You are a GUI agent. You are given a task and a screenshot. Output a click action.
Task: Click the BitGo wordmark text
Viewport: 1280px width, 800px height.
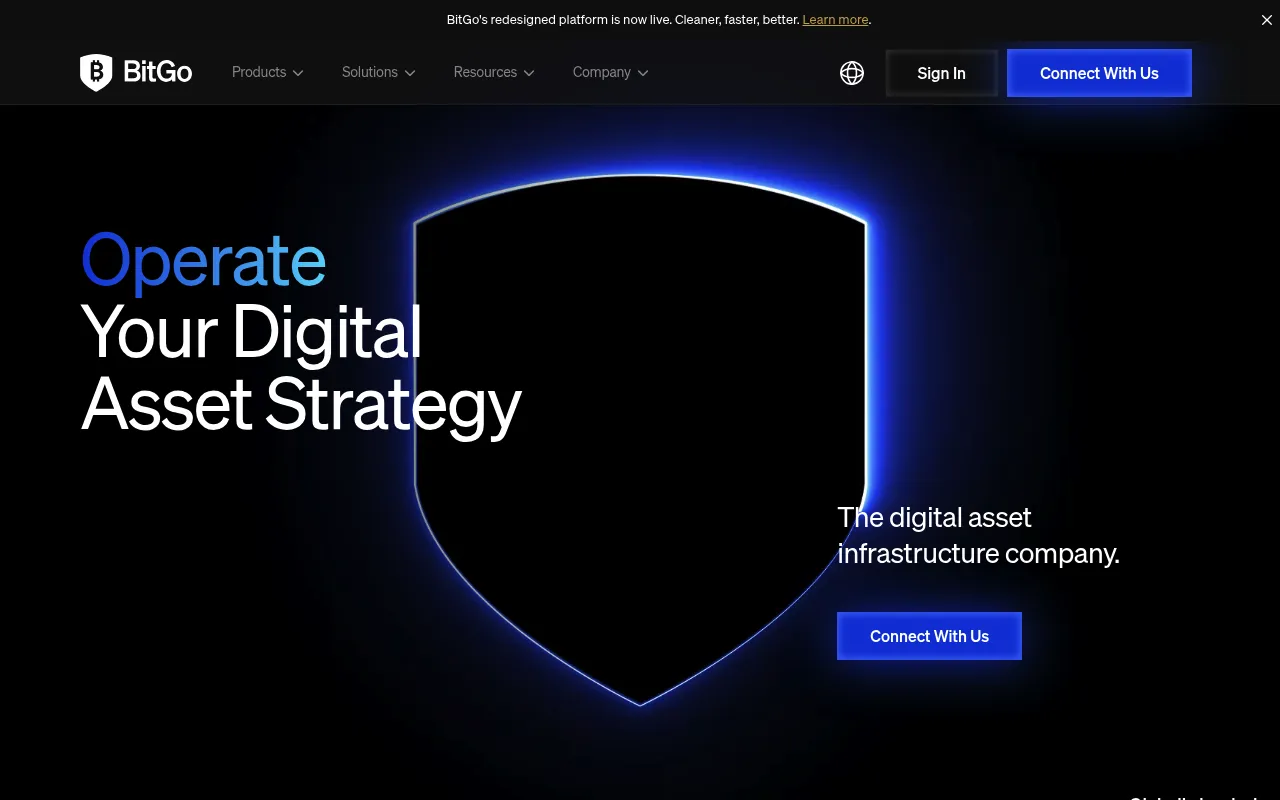[x=158, y=72]
